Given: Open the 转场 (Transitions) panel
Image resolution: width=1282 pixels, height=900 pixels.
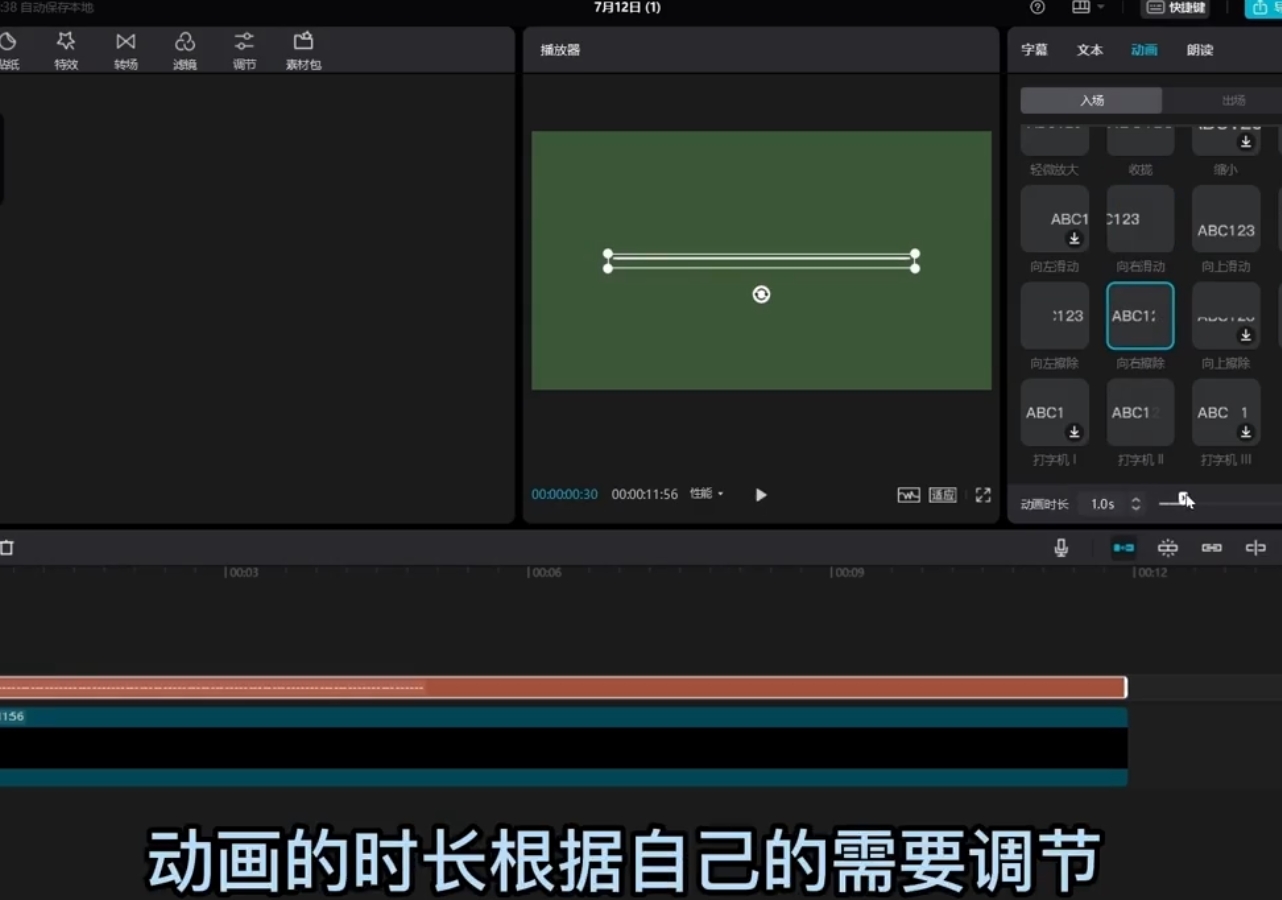Looking at the screenshot, I should click(x=125, y=50).
